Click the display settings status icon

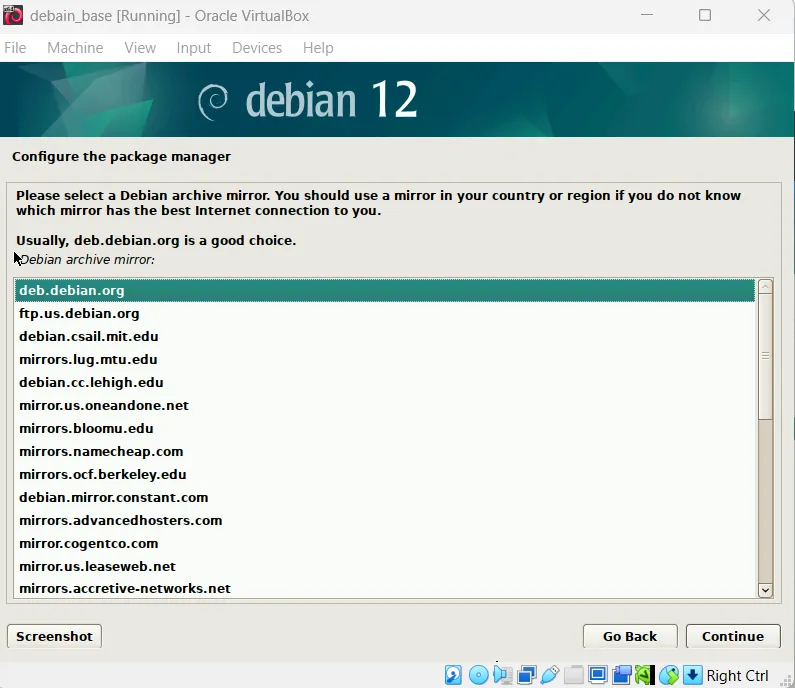pos(598,675)
